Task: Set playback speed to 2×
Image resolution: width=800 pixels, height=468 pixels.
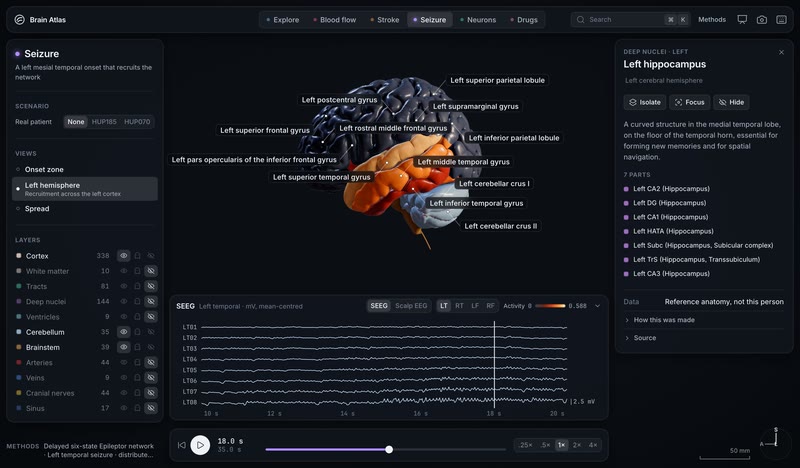Action: pyautogui.click(x=577, y=445)
